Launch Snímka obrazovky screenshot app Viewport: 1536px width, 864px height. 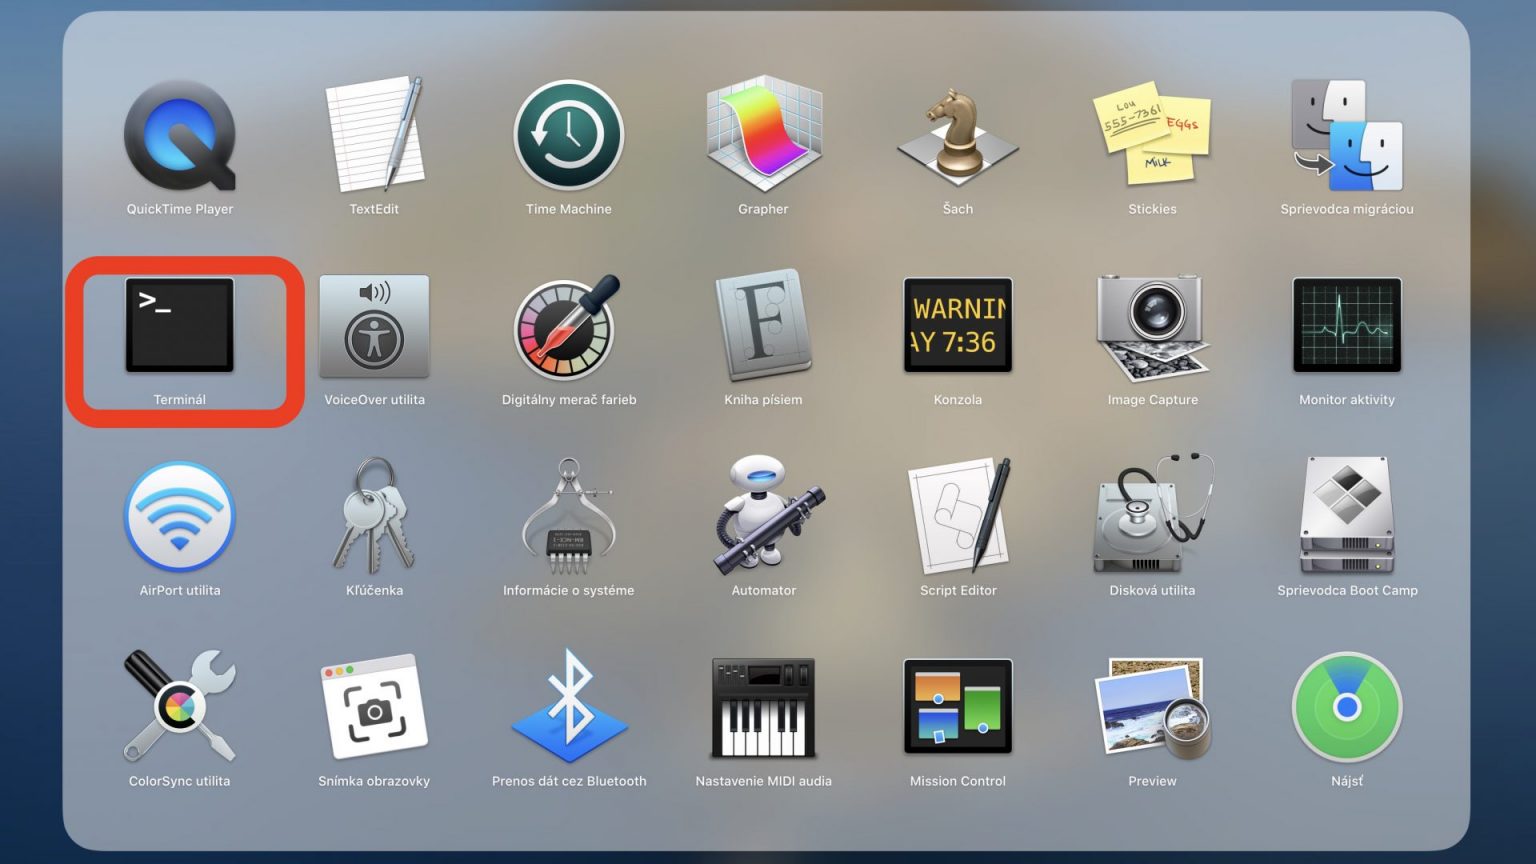tap(374, 708)
